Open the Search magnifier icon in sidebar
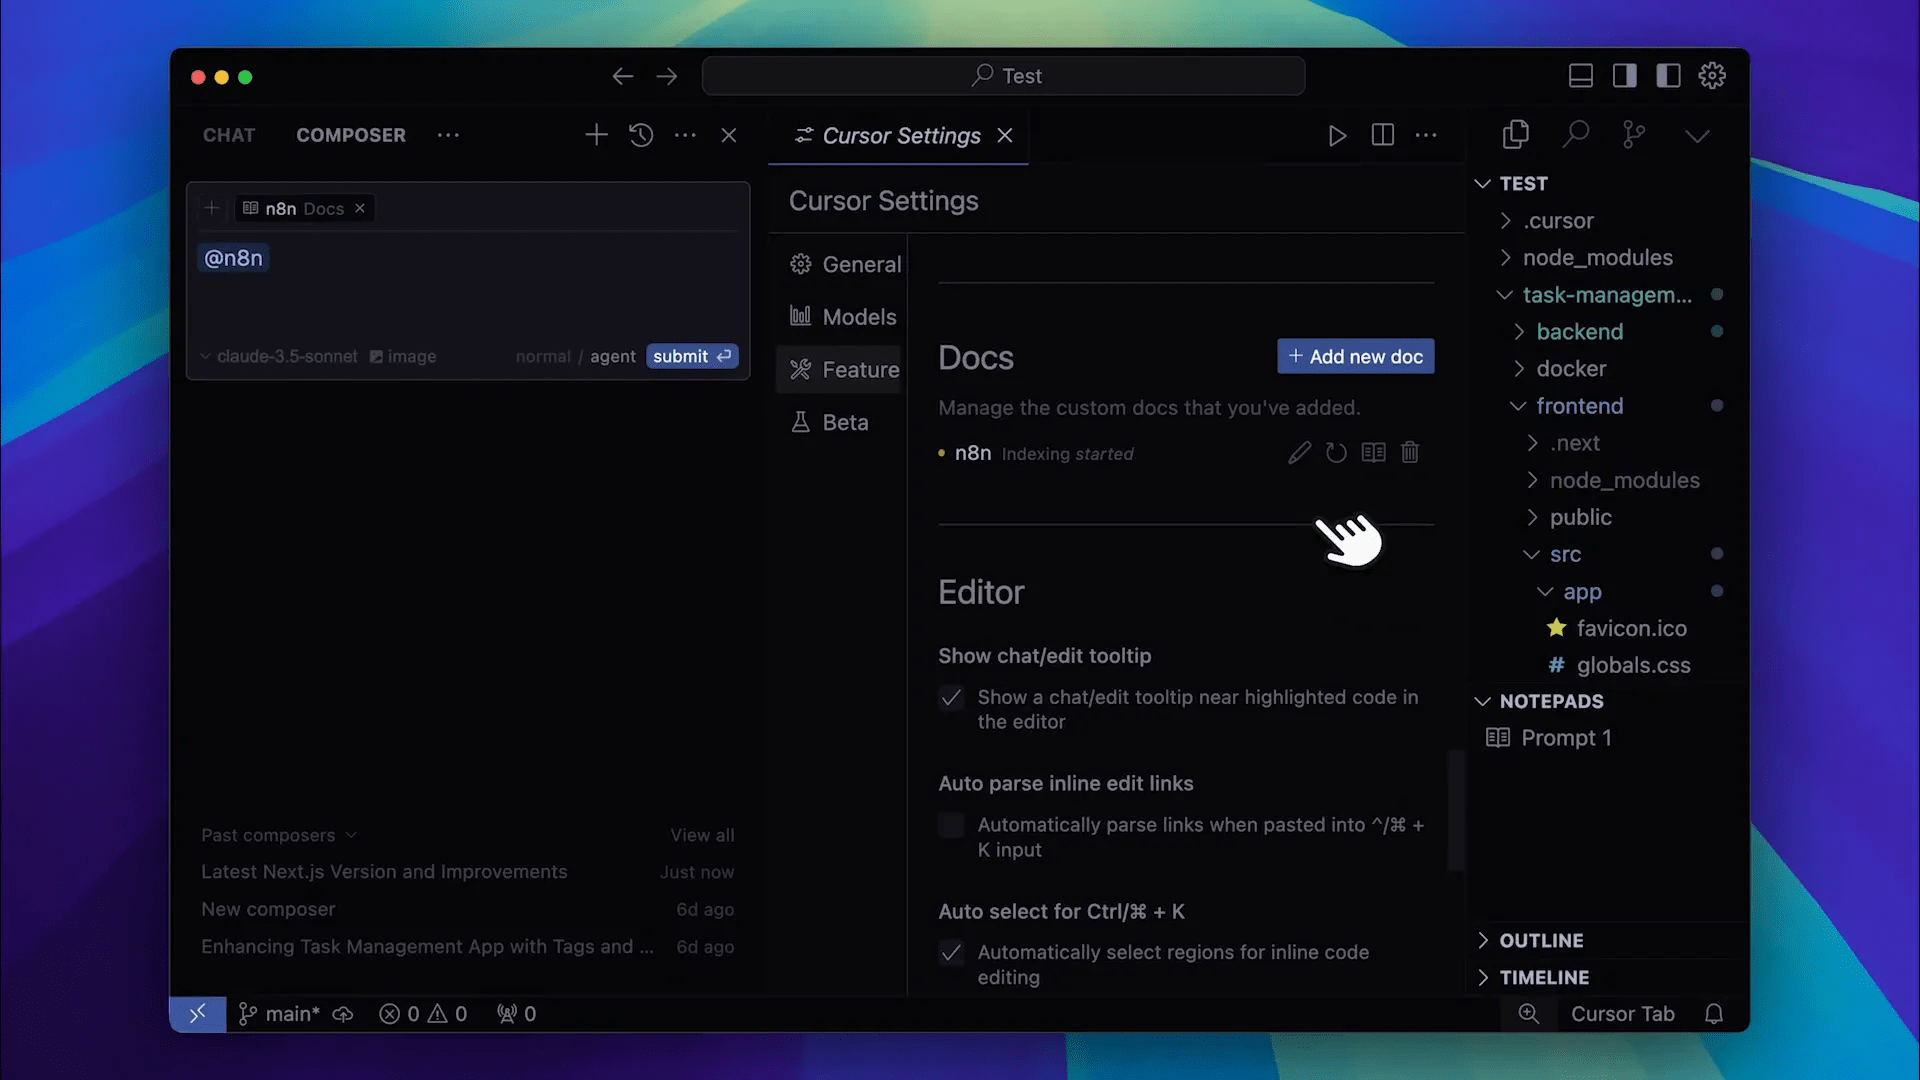This screenshot has height=1080, width=1920. 1576,134
